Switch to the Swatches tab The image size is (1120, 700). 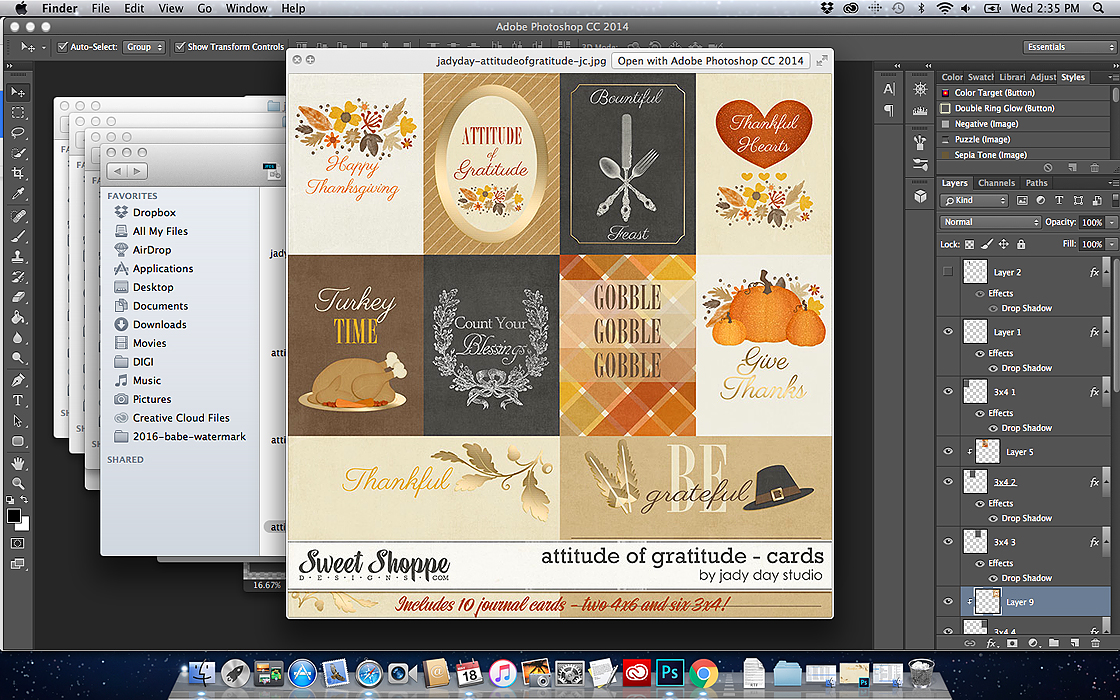(x=981, y=77)
